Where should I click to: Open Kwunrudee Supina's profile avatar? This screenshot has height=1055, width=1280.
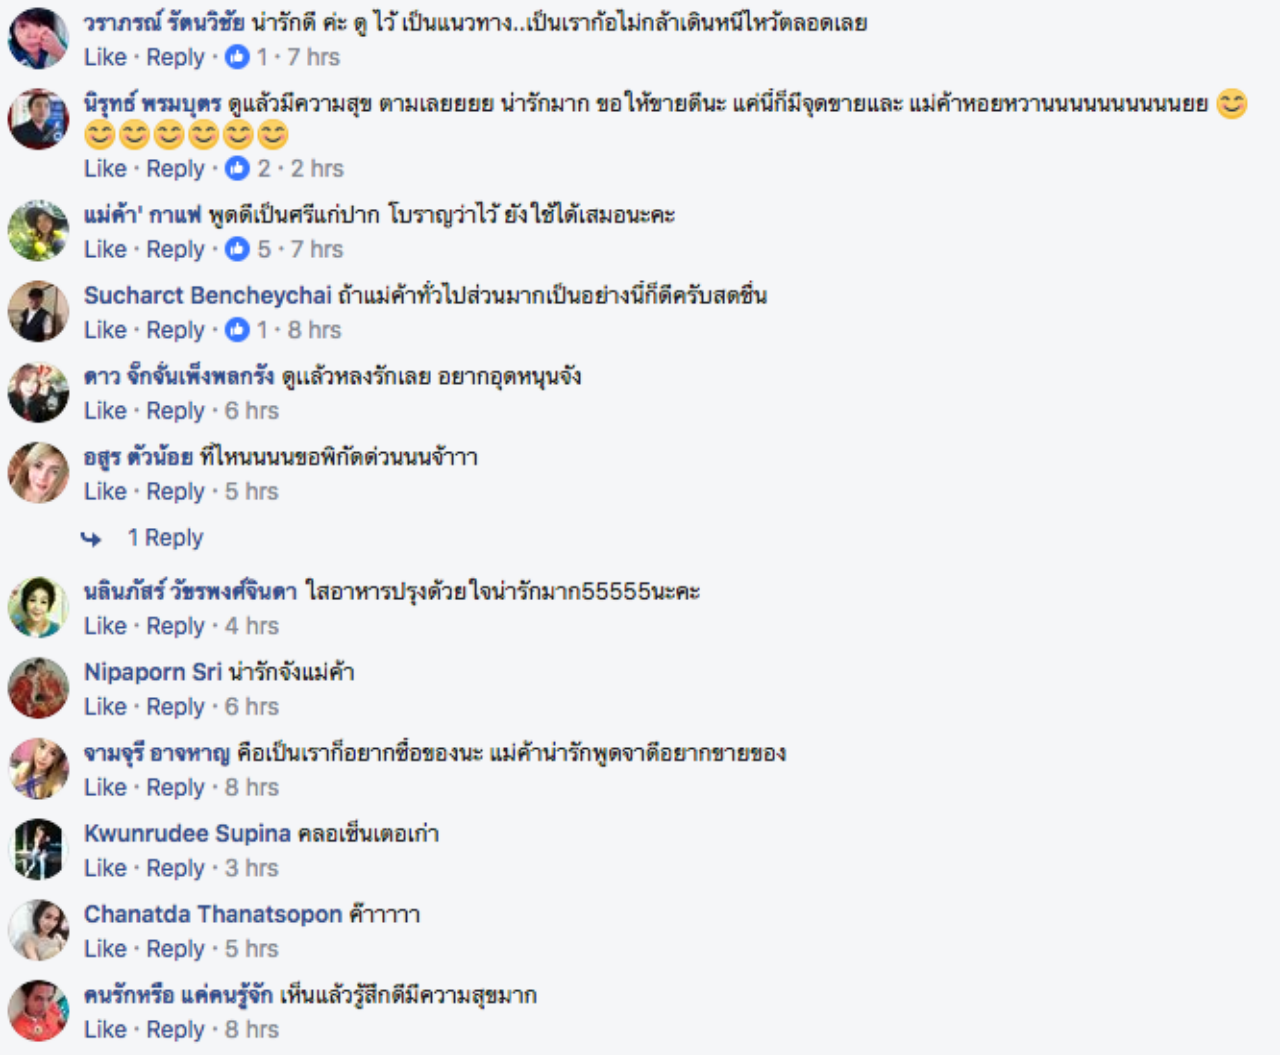(38, 849)
